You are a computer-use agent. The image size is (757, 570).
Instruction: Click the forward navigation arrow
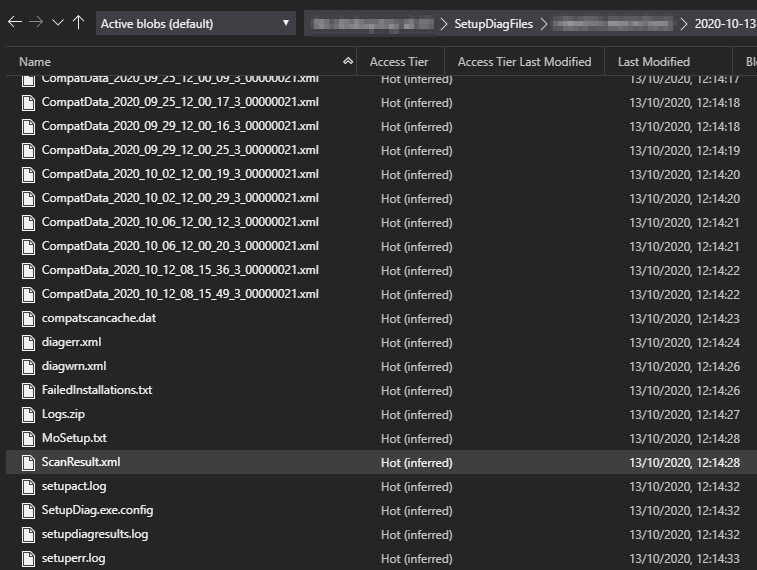[x=36, y=23]
